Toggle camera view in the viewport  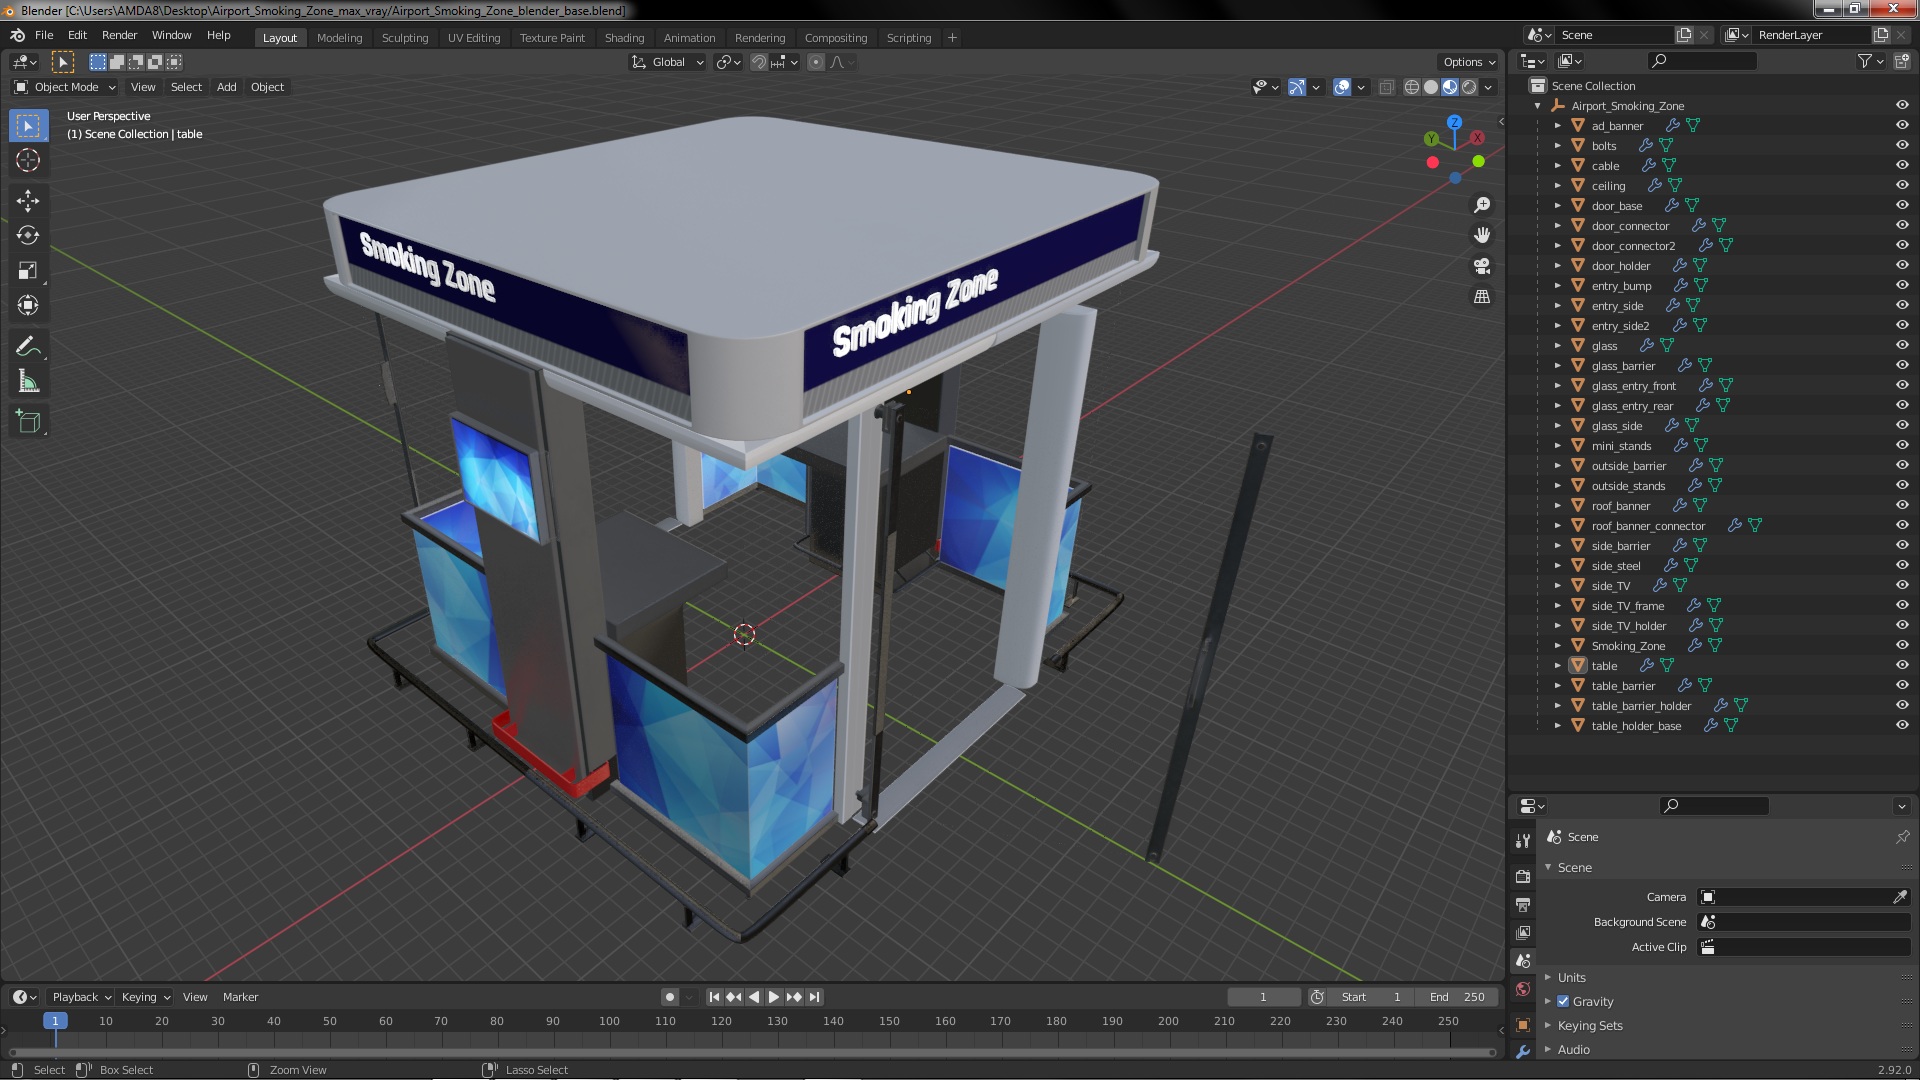[1482, 266]
